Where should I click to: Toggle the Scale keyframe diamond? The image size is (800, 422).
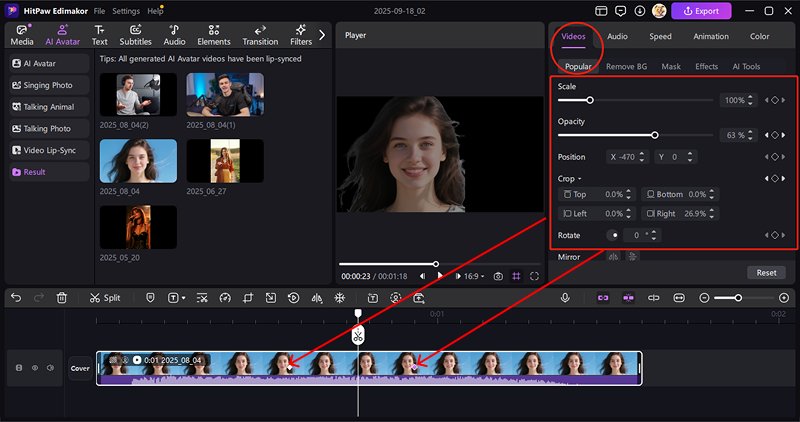click(x=775, y=101)
